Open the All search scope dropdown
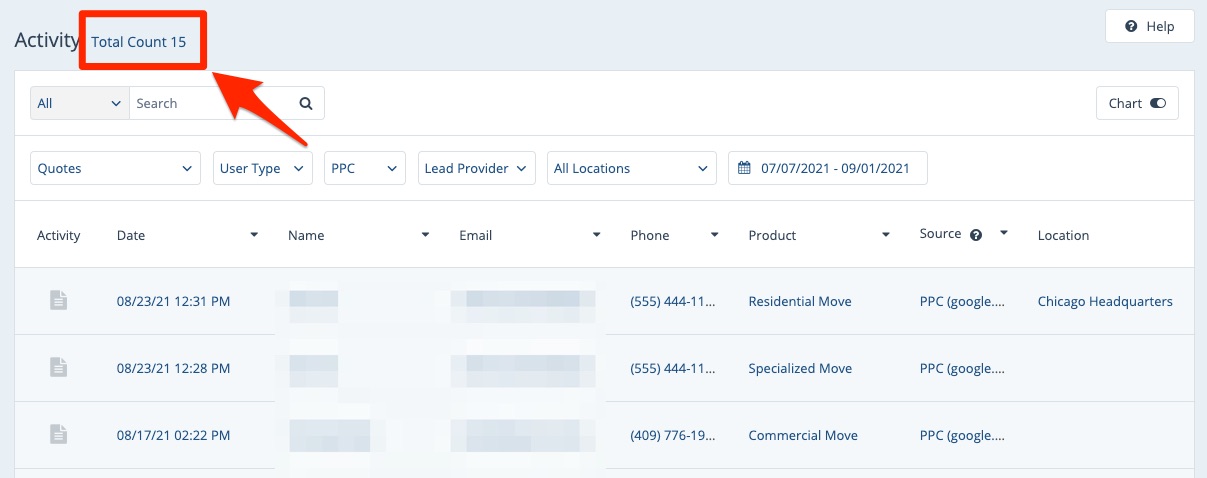Viewport: 1207px width, 478px height. point(79,103)
